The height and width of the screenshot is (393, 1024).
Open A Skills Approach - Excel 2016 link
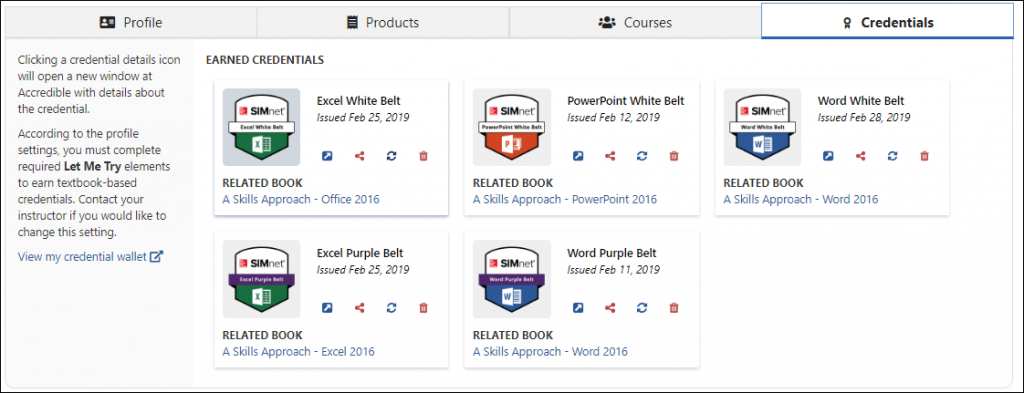click(298, 352)
